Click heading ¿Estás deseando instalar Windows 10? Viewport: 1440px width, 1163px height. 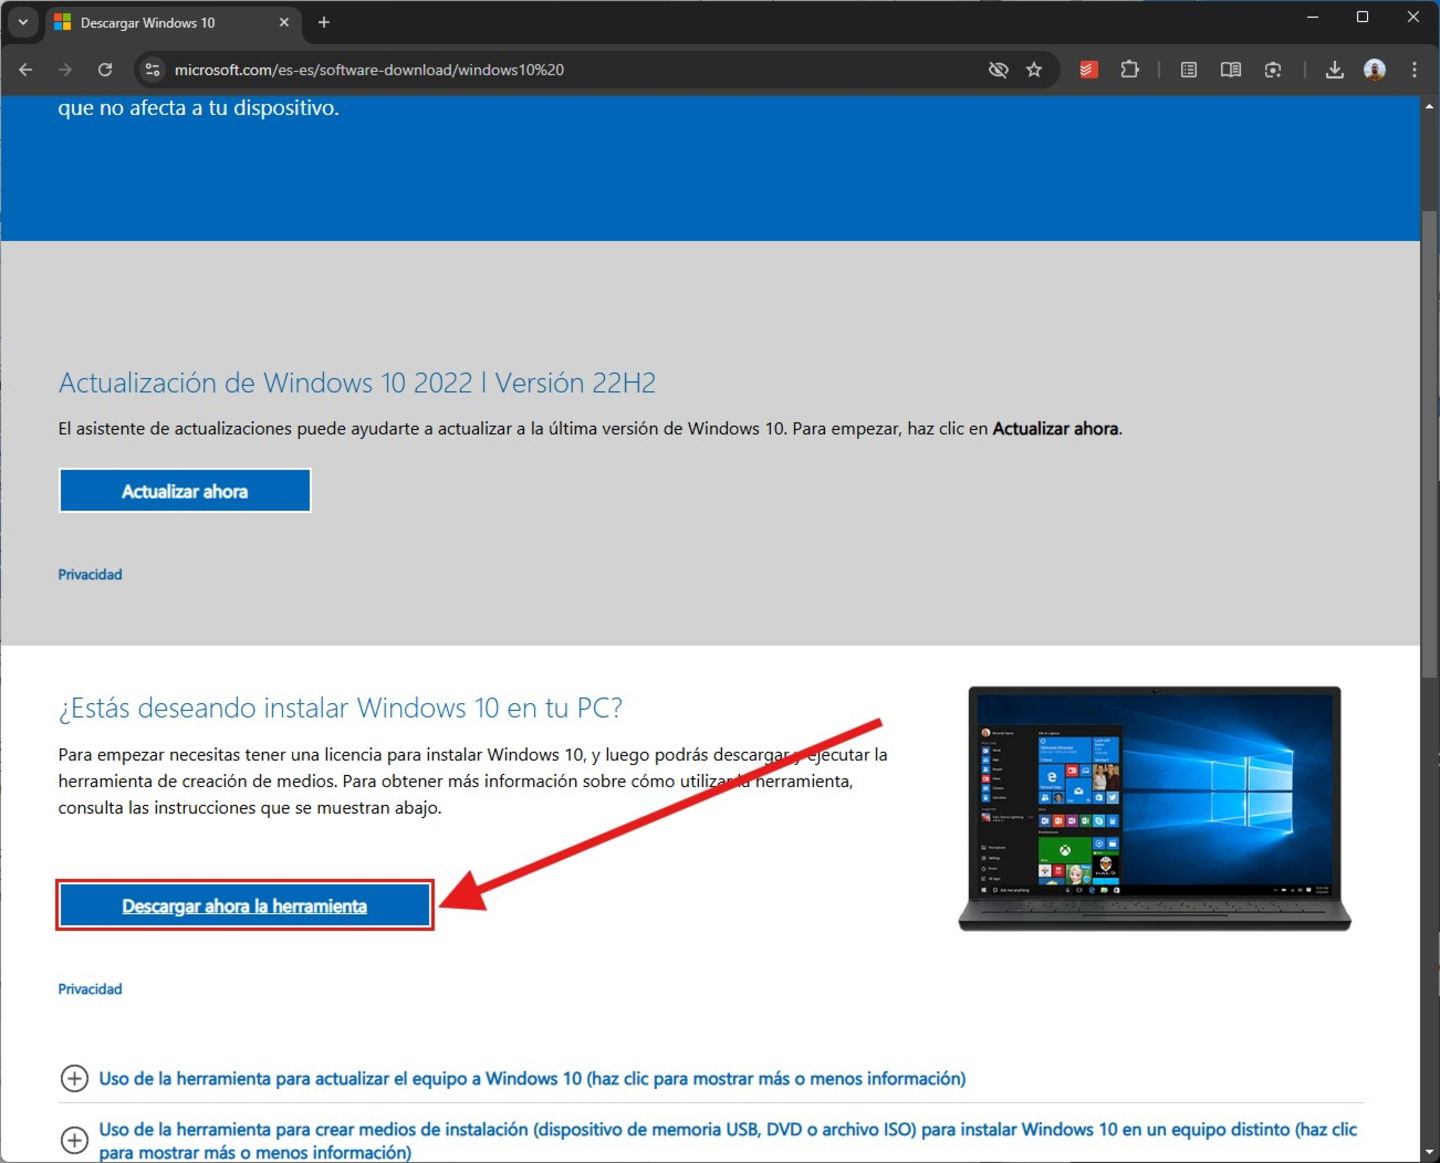(341, 708)
